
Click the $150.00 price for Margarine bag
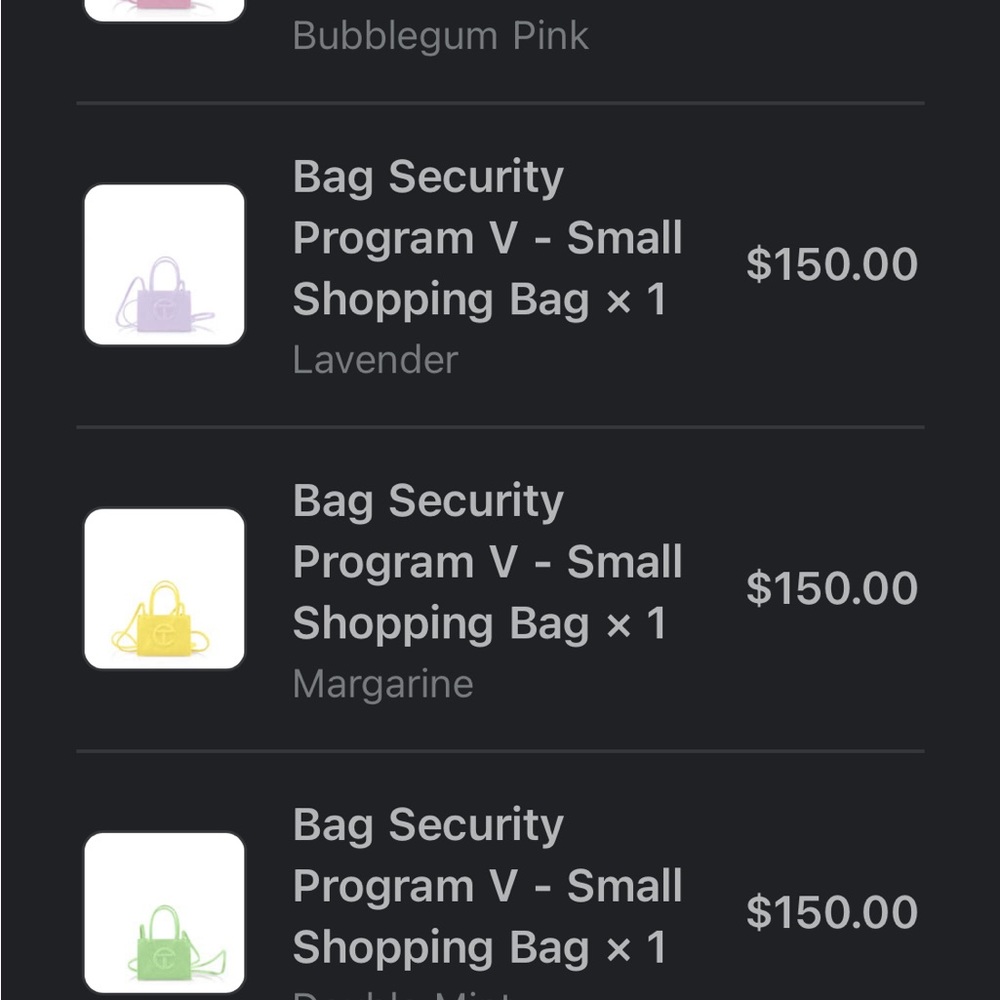pyautogui.click(x=831, y=589)
